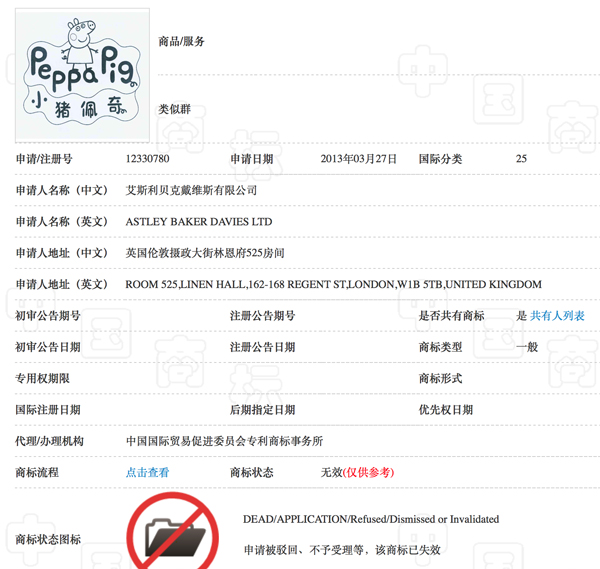Click the 申请/注册号 label

(x=44, y=159)
